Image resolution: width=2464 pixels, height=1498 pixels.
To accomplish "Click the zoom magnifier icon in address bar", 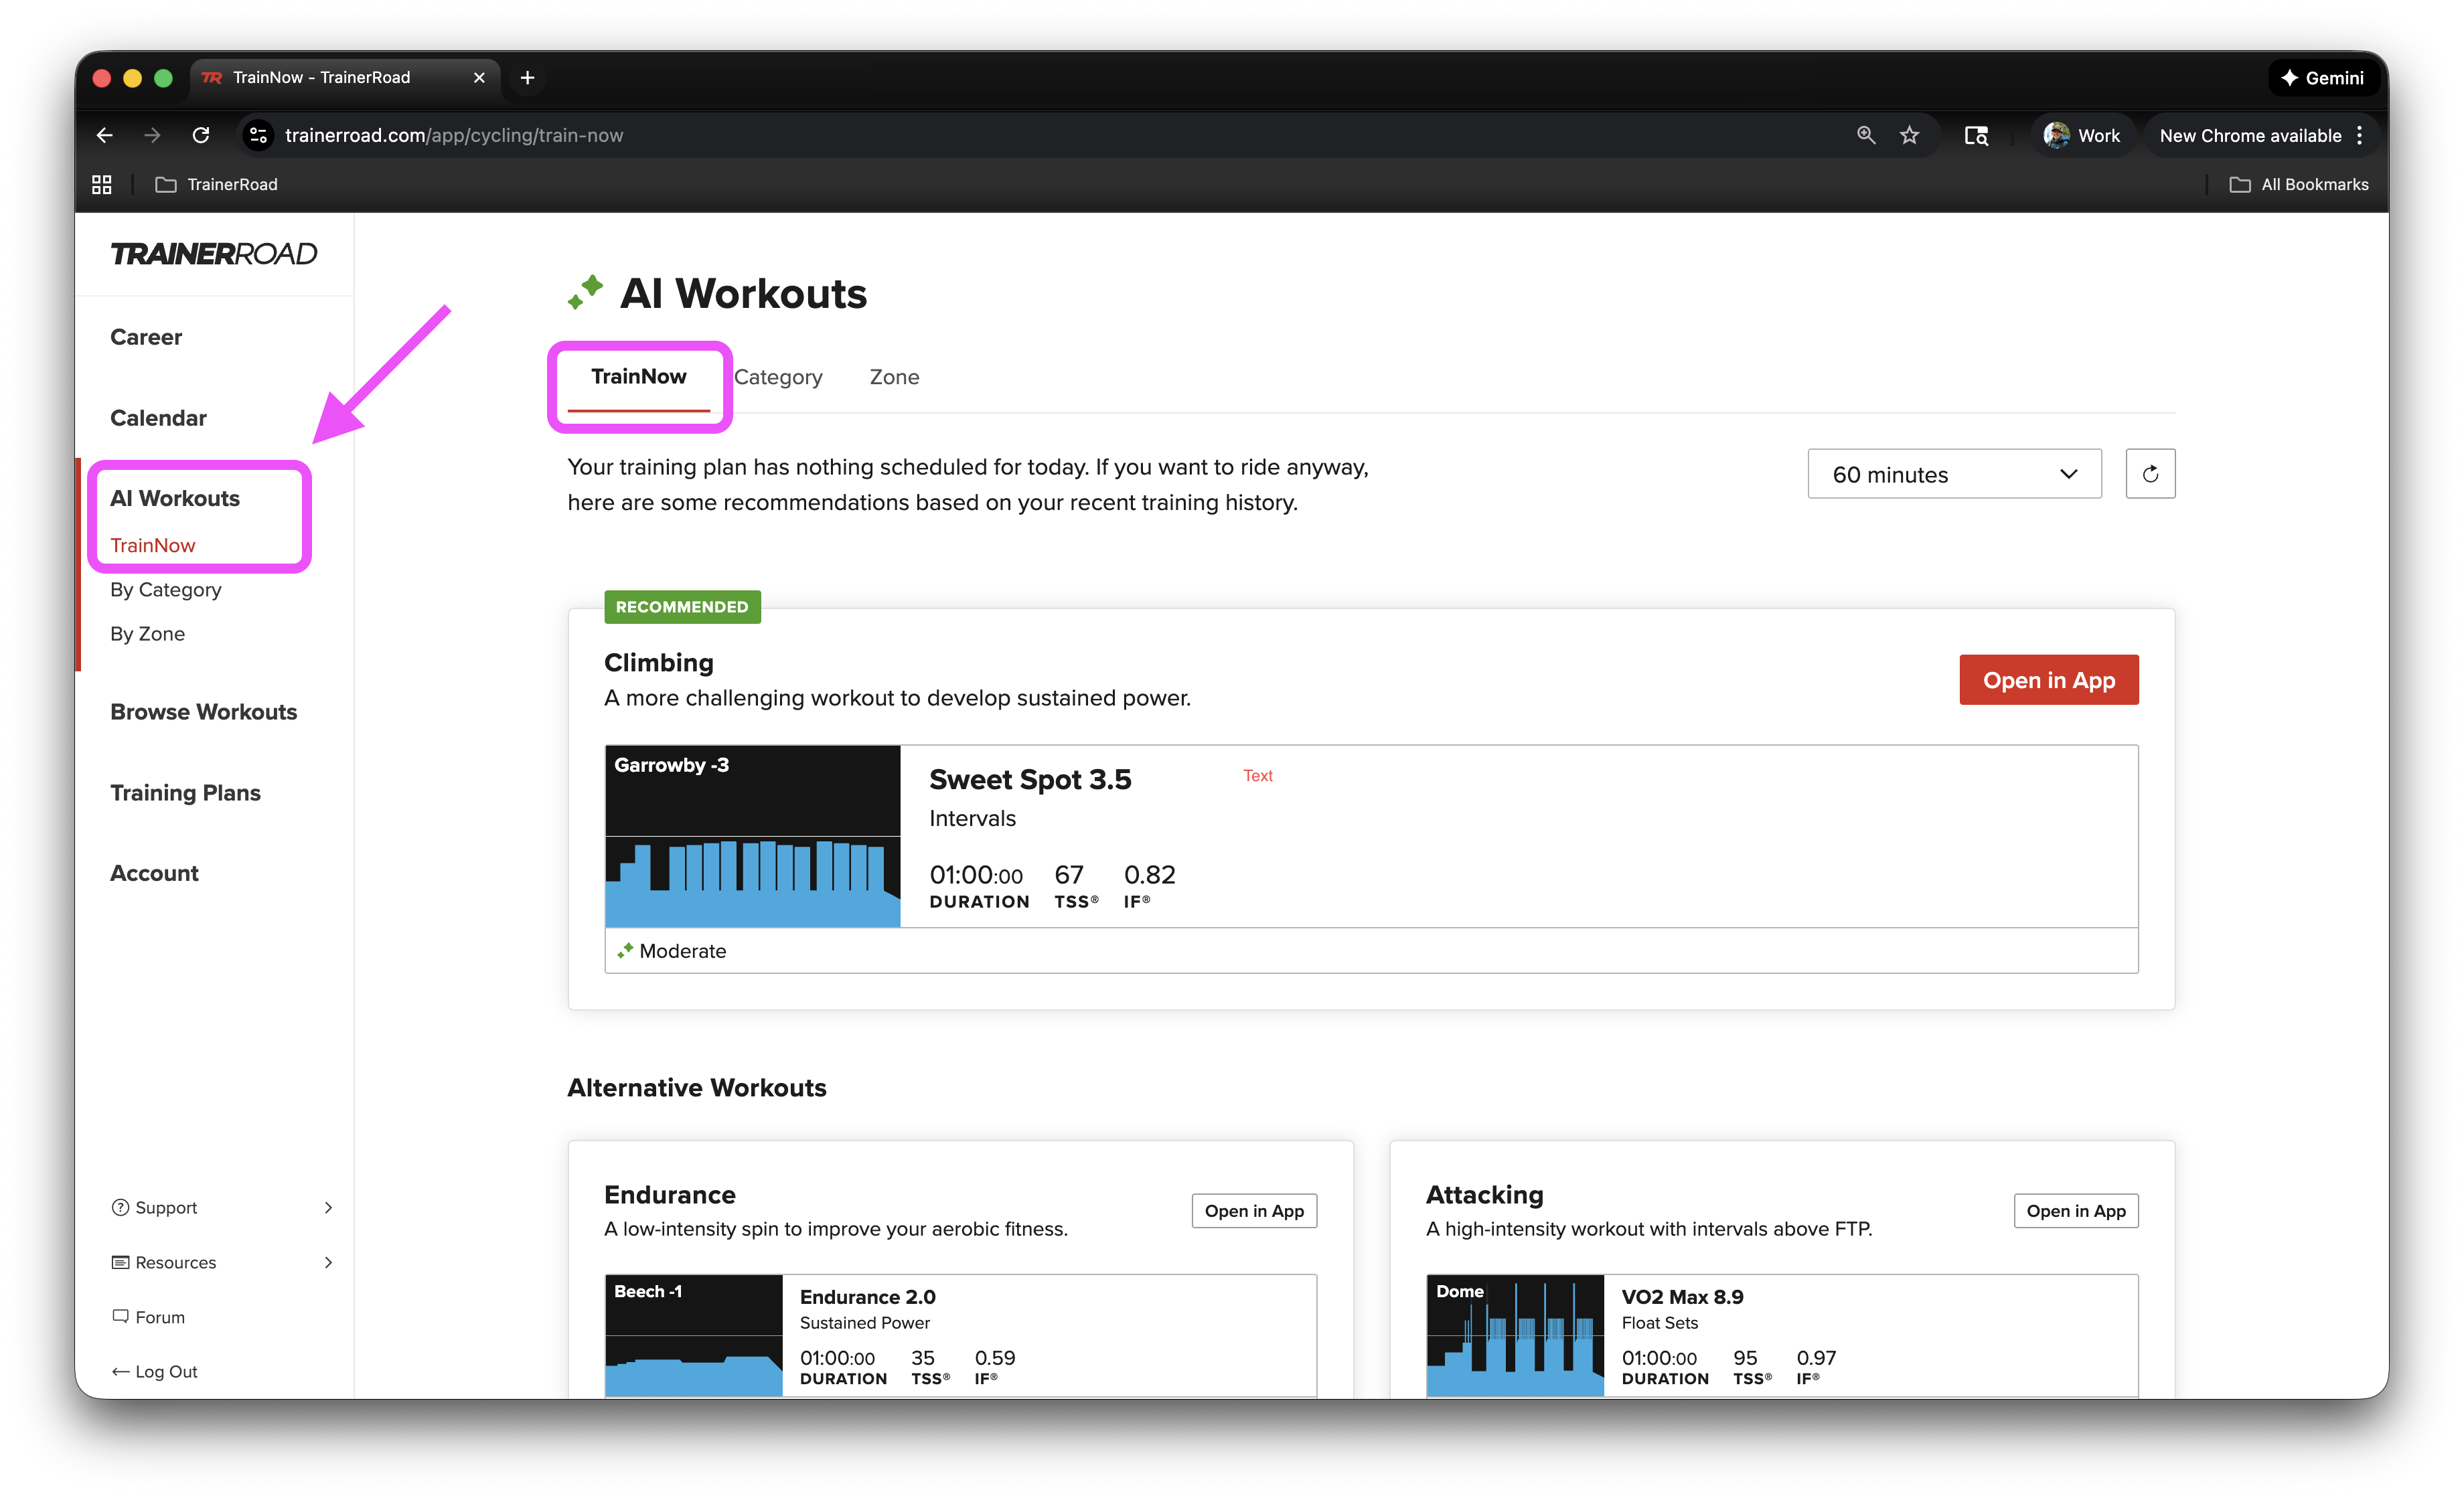I will [1865, 135].
